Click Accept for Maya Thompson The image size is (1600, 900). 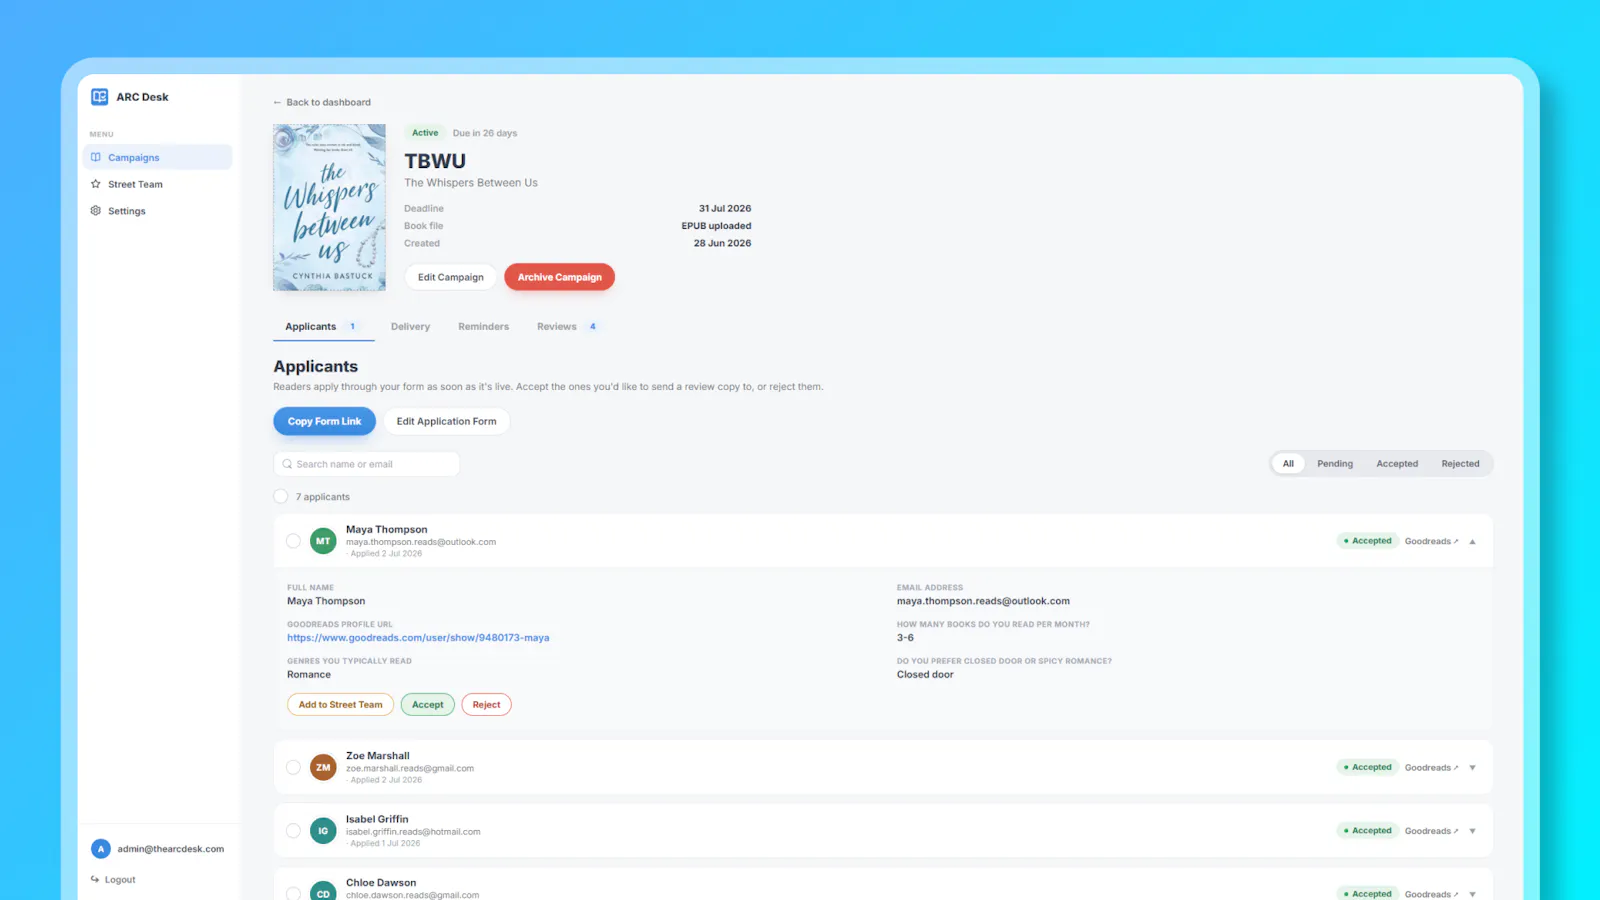[x=427, y=705]
